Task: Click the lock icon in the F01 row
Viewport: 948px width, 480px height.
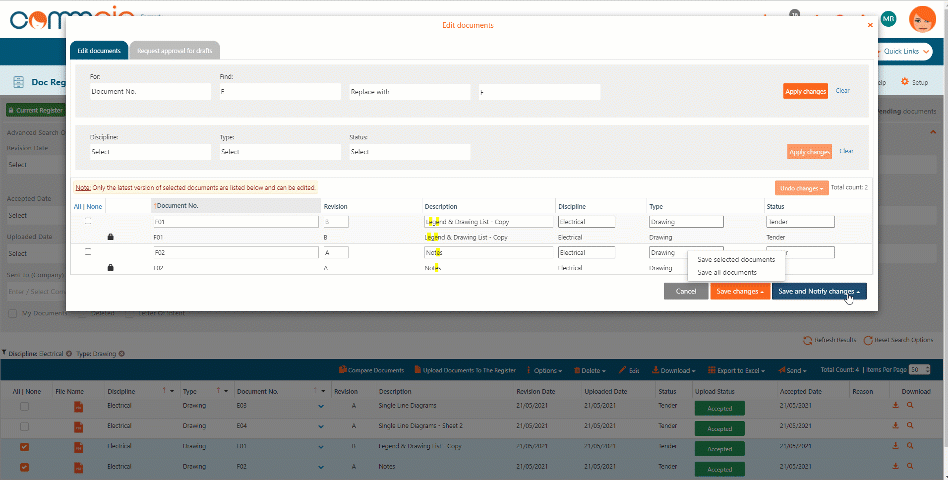Action: pyautogui.click(x=110, y=237)
